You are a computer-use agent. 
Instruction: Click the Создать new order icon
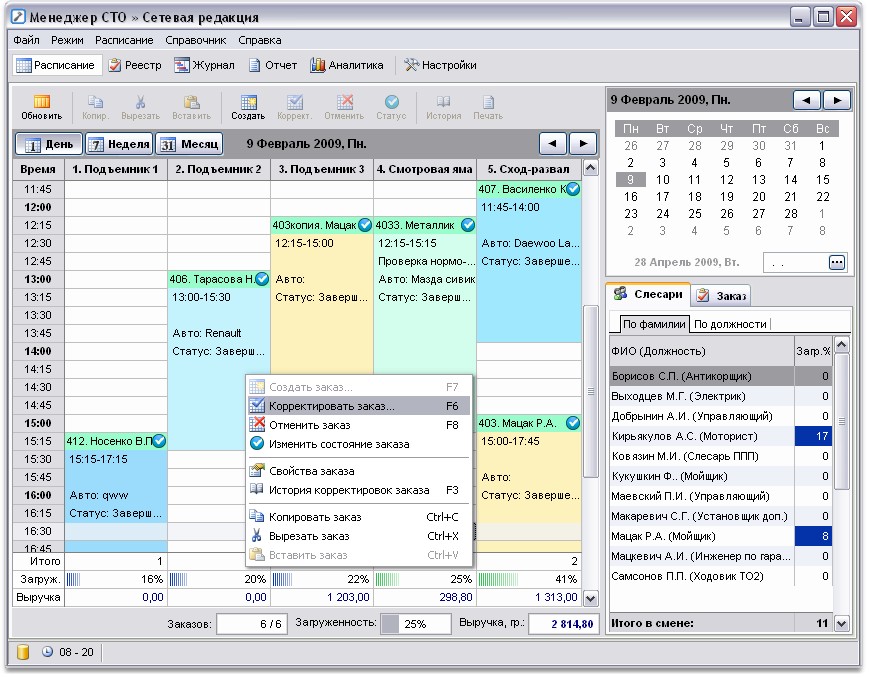pos(248,106)
